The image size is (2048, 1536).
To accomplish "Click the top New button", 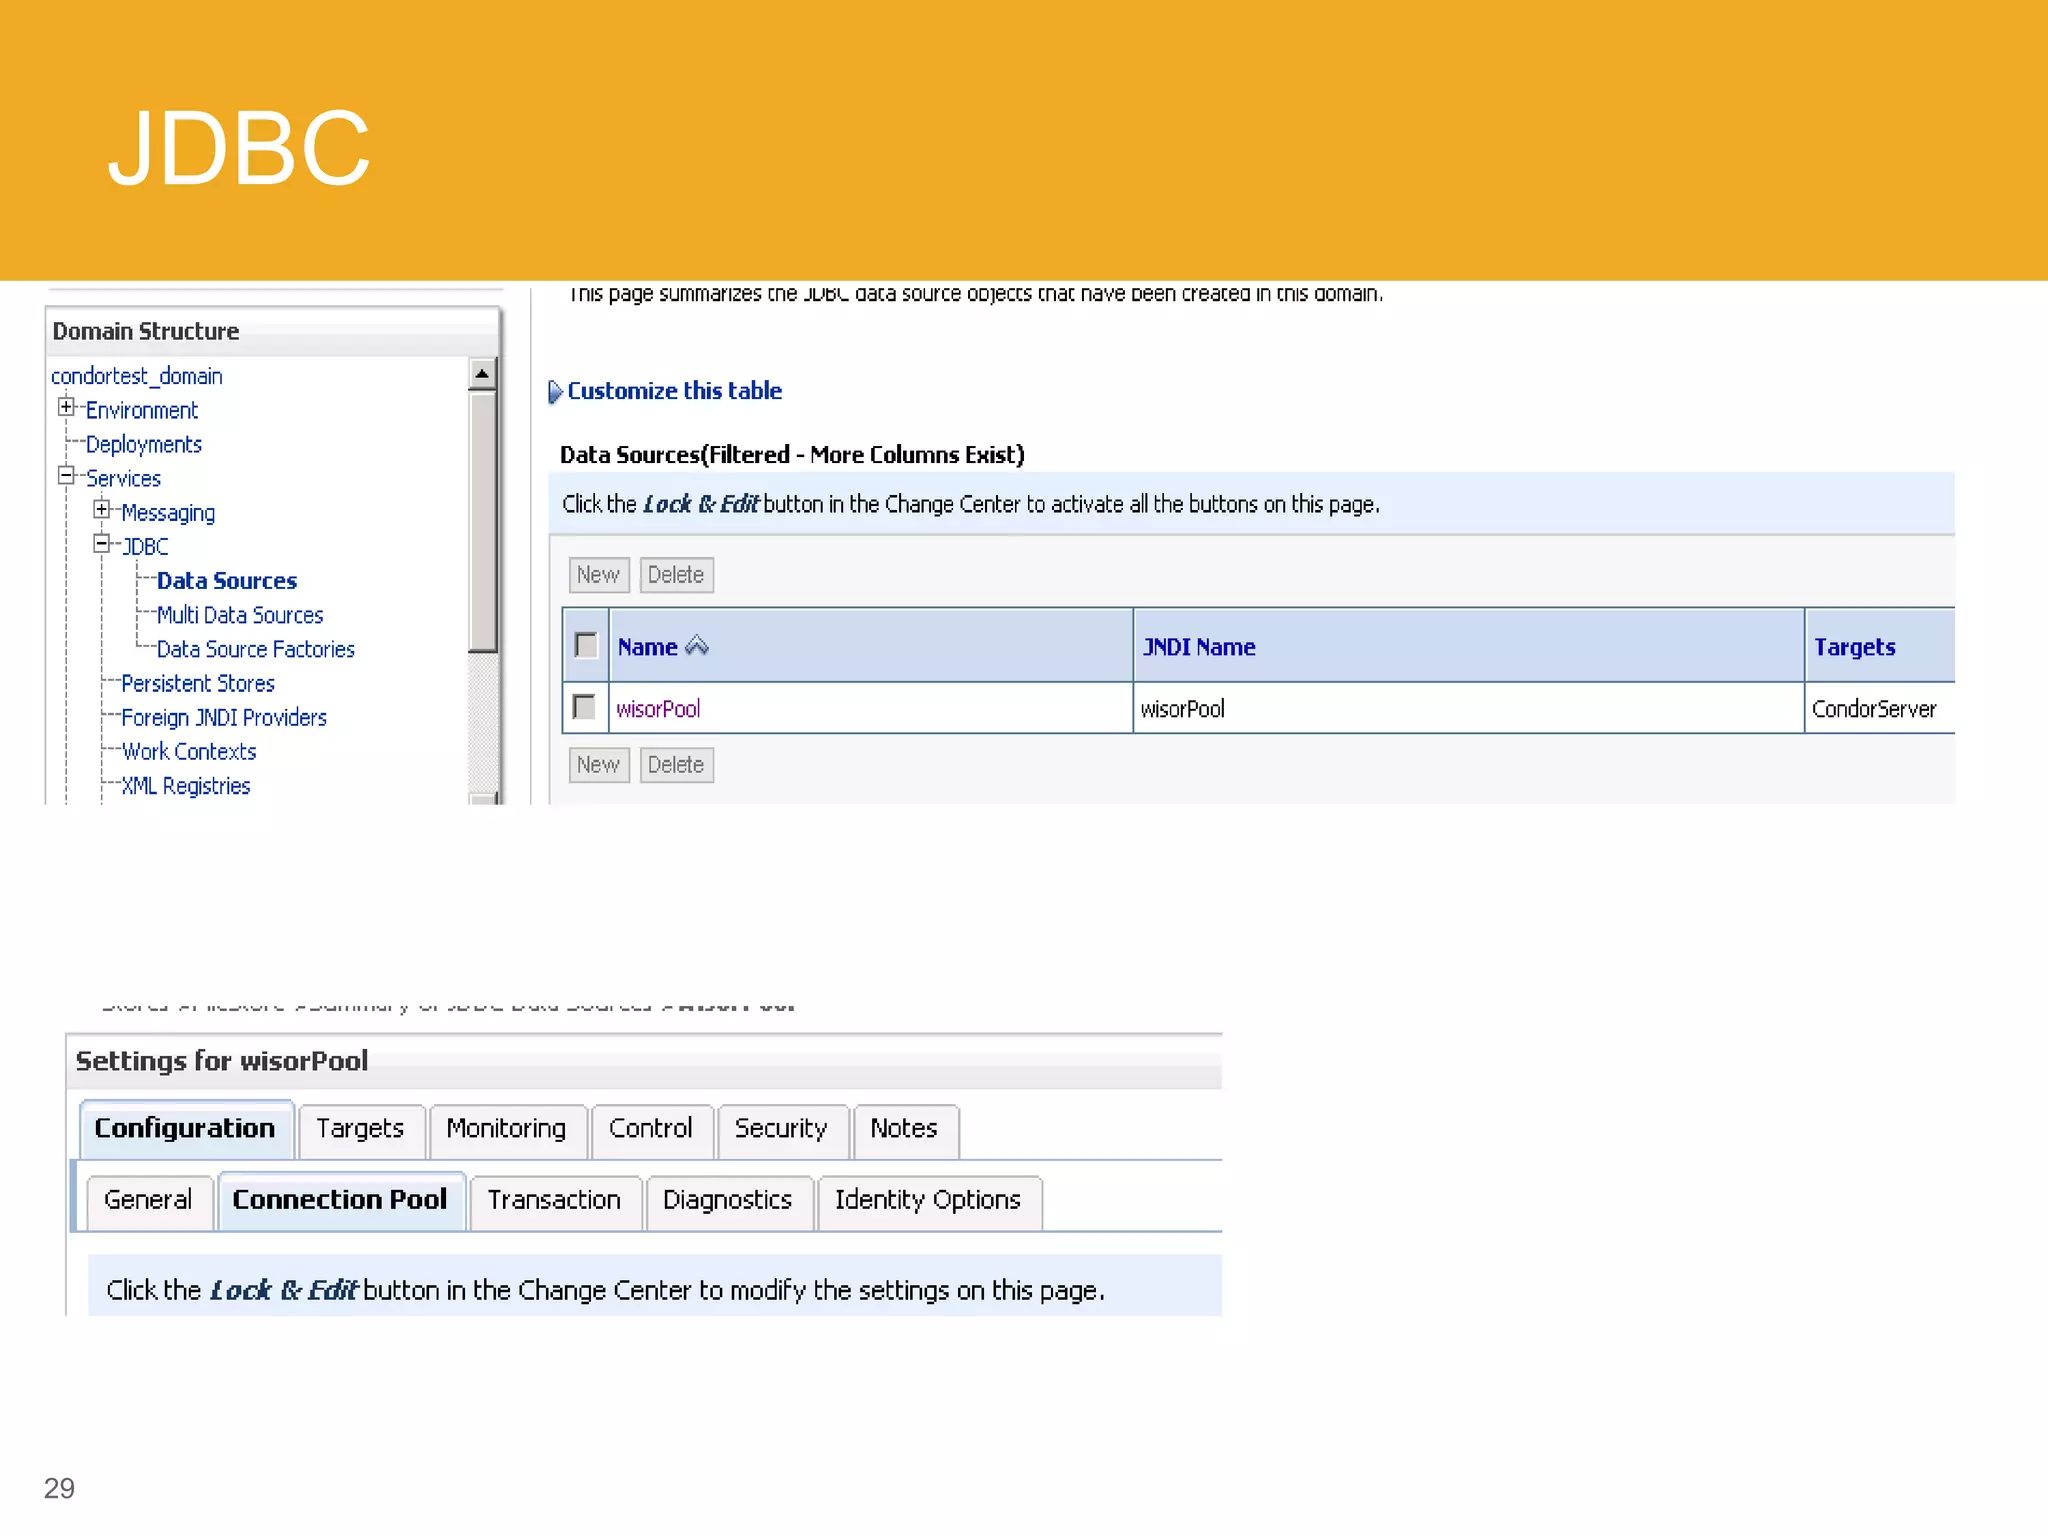I will (599, 575).
